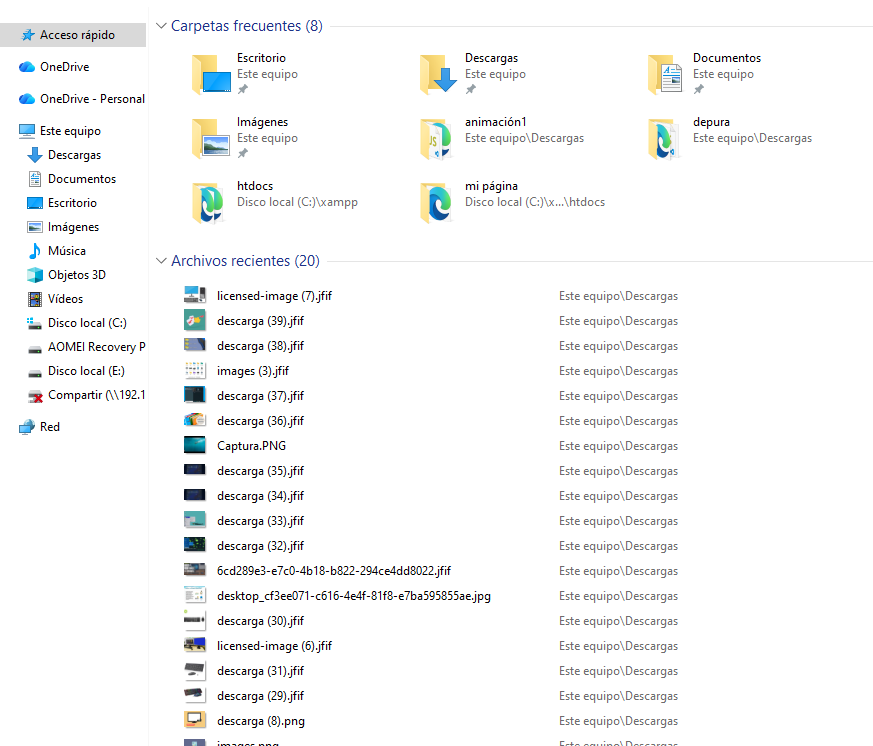This screenshot has width=873, height=746.
Task: Select Objetos 3D in sidebar
Action: [77, 275]
